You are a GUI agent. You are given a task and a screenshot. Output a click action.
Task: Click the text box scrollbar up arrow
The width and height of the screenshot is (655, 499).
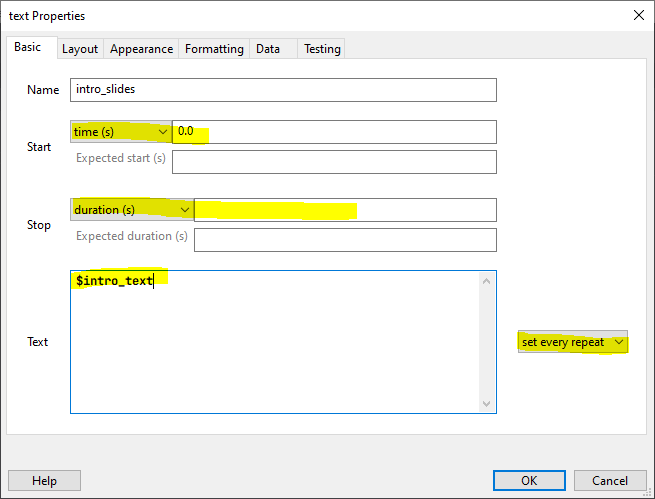[487, 281]
